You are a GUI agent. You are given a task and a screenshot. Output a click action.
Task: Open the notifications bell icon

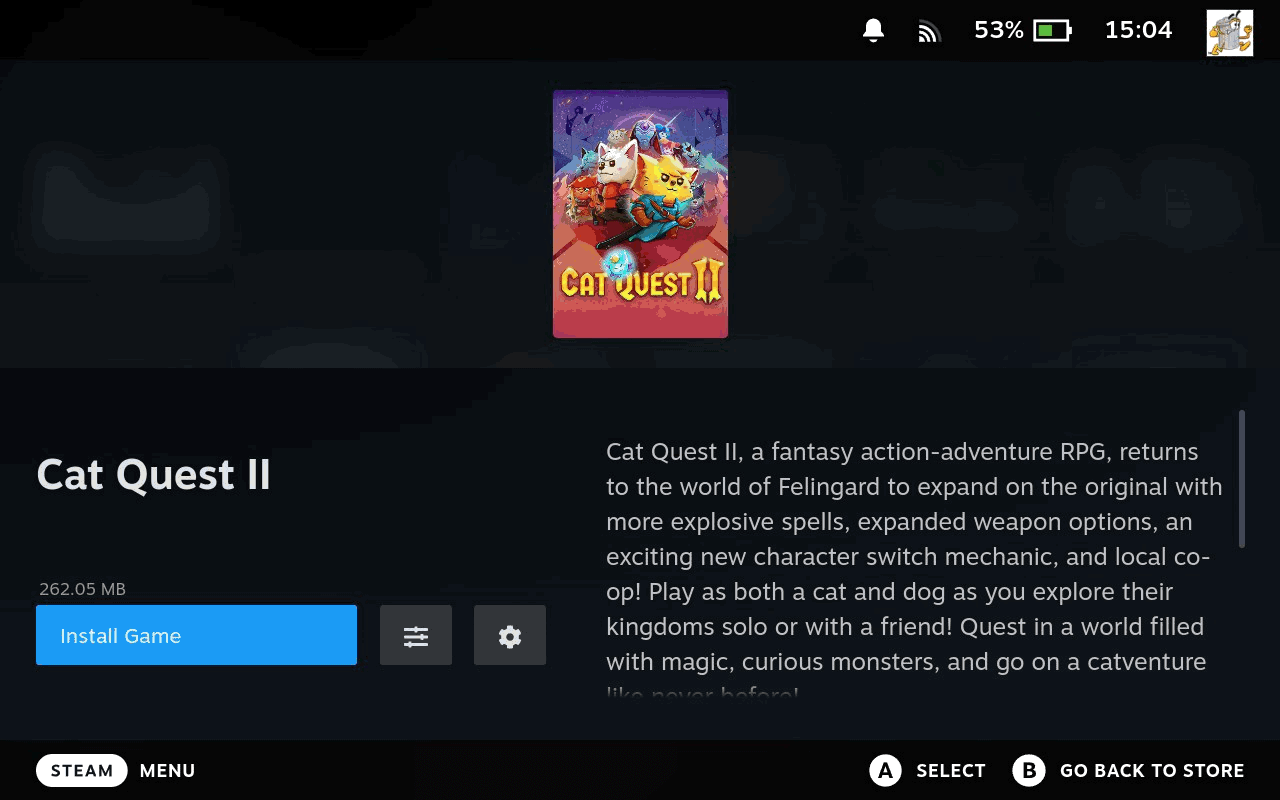point(873,31)
